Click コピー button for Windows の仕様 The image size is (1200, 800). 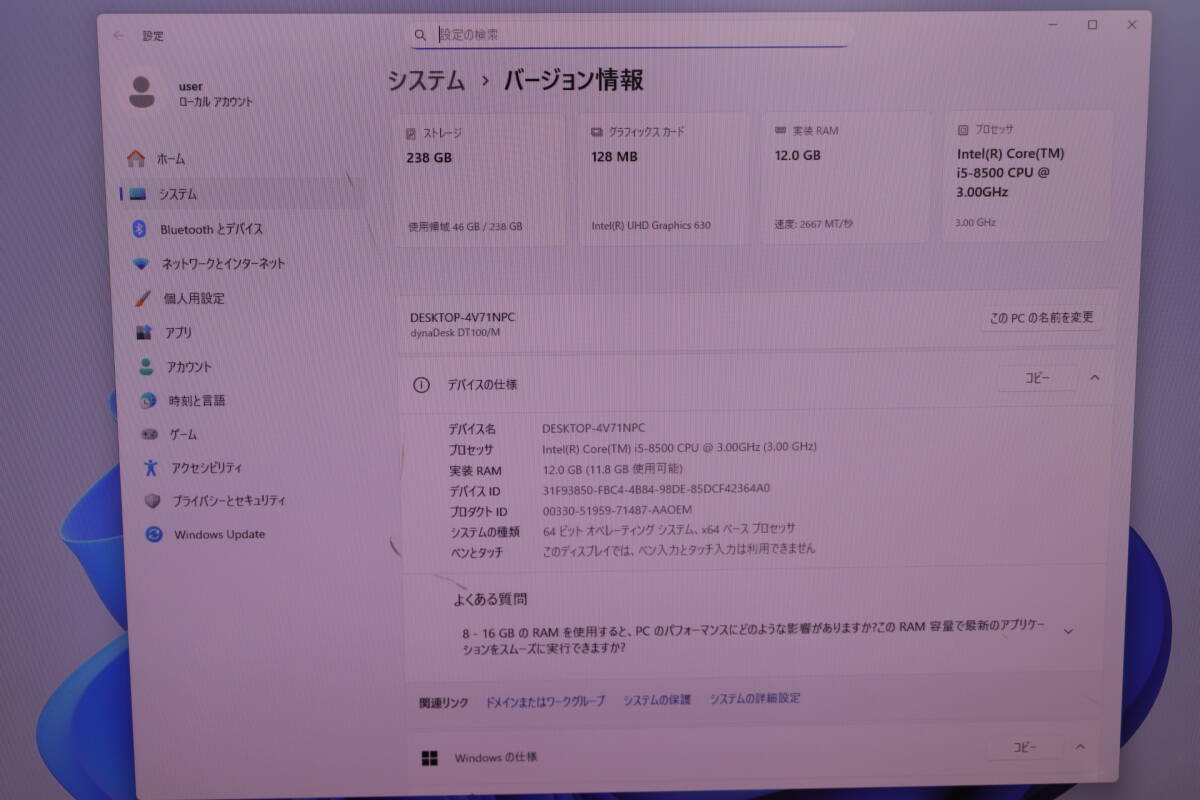pyautogui.click(x=1025, y=747)
